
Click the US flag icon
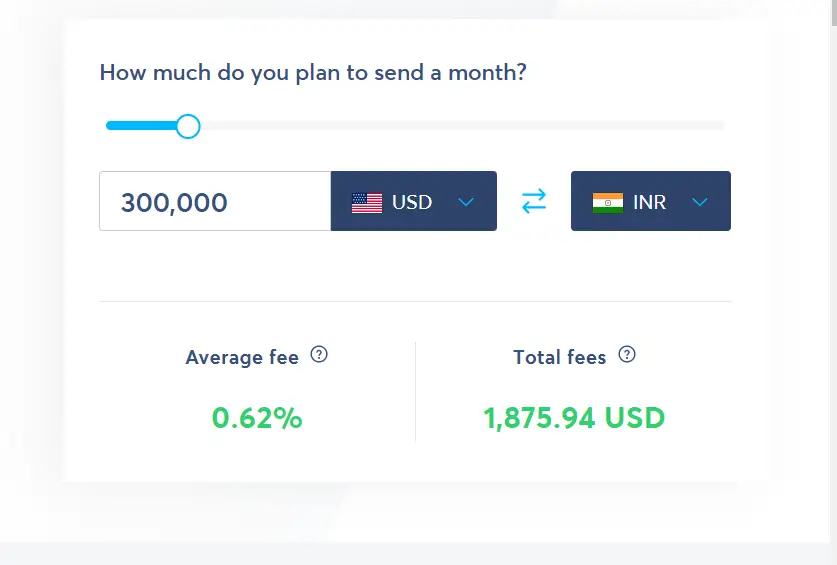pyautogui.click(x=367, y=203)
